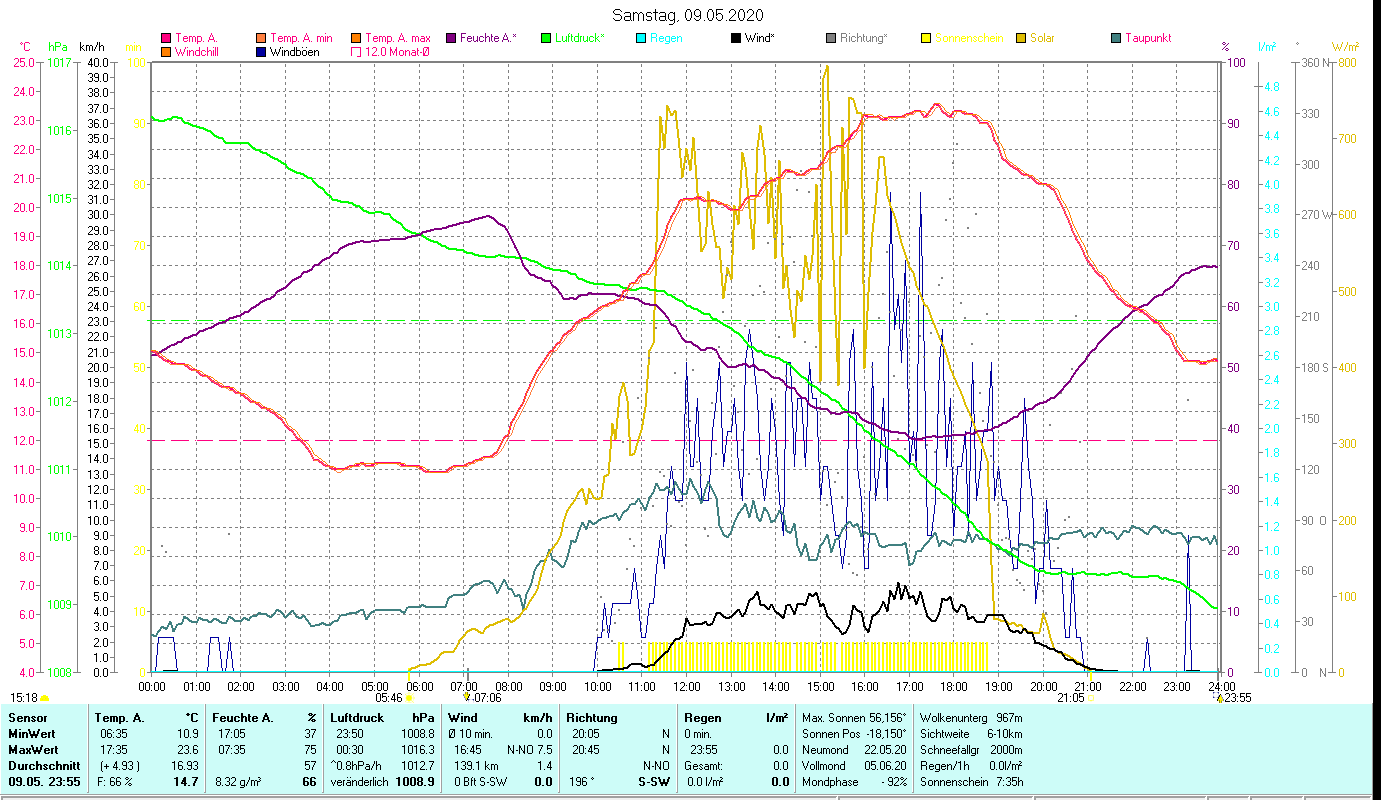The height and width of the screenshot is (800, 1381).
Task: Click the green Luftdruck* legend swatch
Action: coord(546,38)
